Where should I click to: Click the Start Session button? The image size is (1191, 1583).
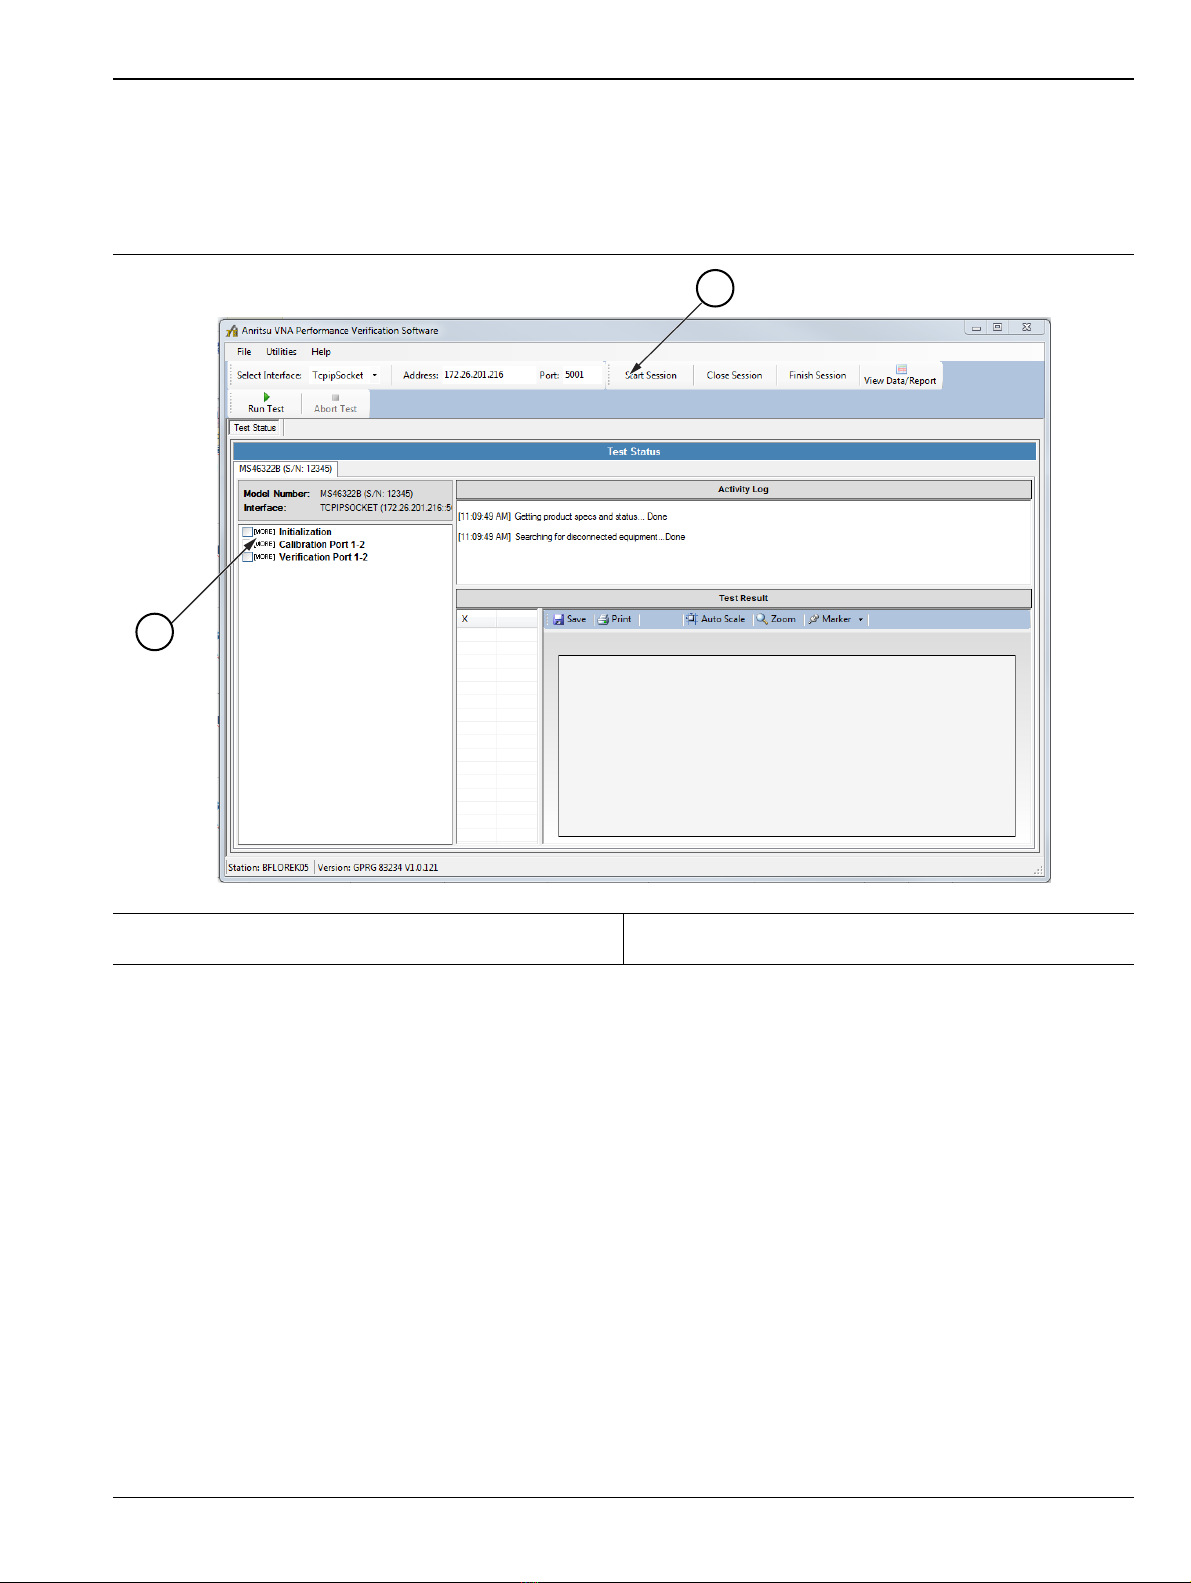[651, 375]
